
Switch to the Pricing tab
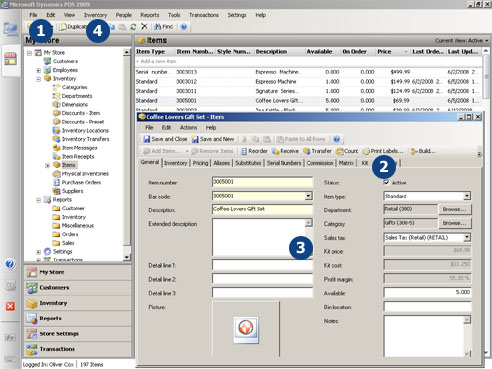click(200, 163)
